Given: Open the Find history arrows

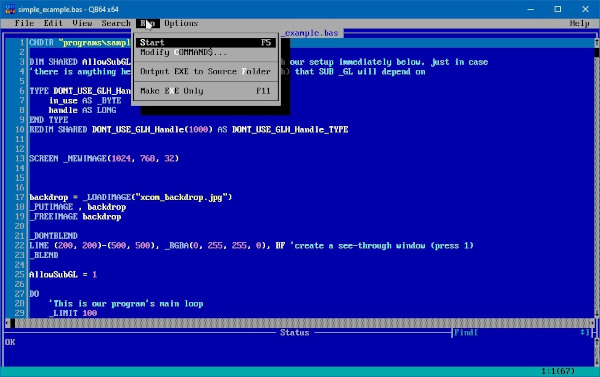Looking at the screenshot, I should click(x=584, y=333).
